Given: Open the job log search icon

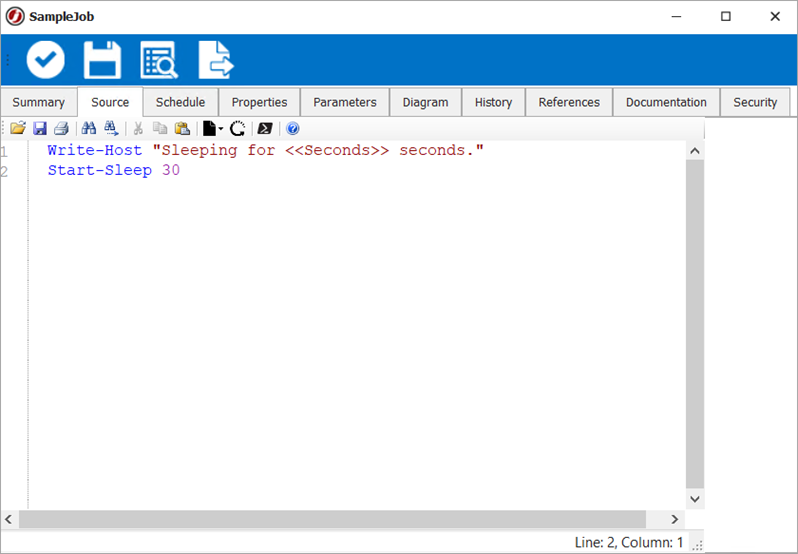Looking at the screenshot, I should (159, 60).
